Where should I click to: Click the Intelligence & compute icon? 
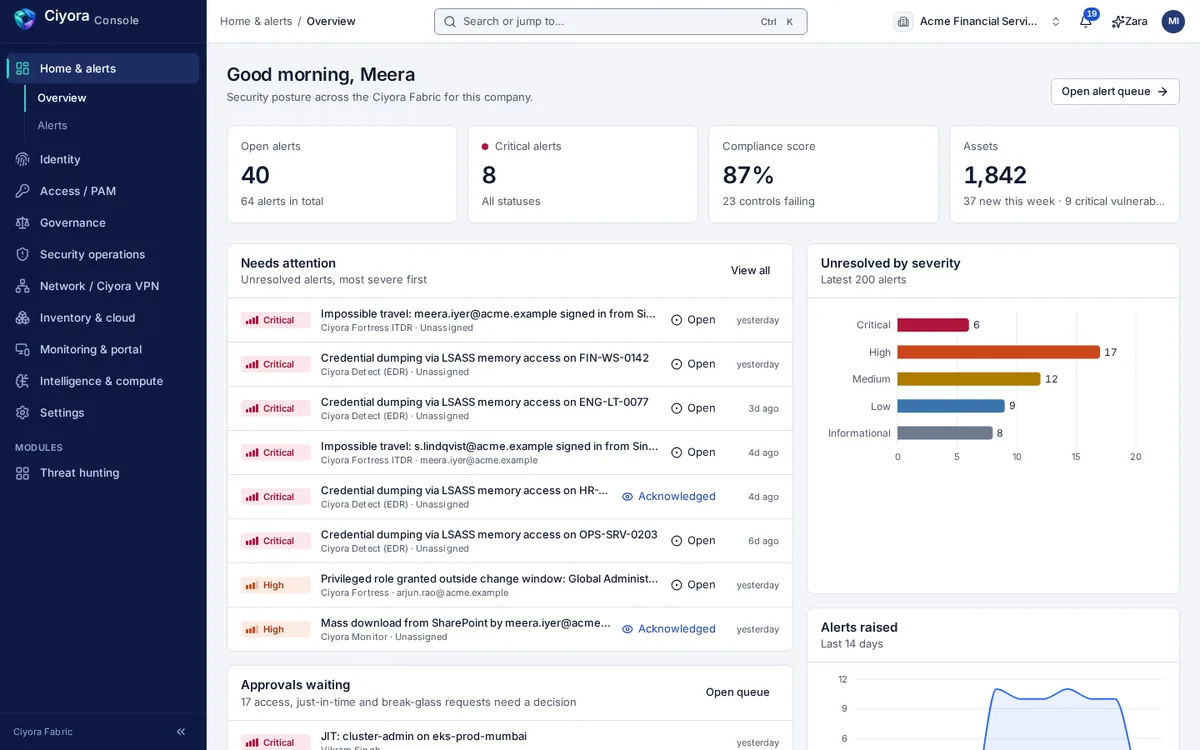(22, 381)
